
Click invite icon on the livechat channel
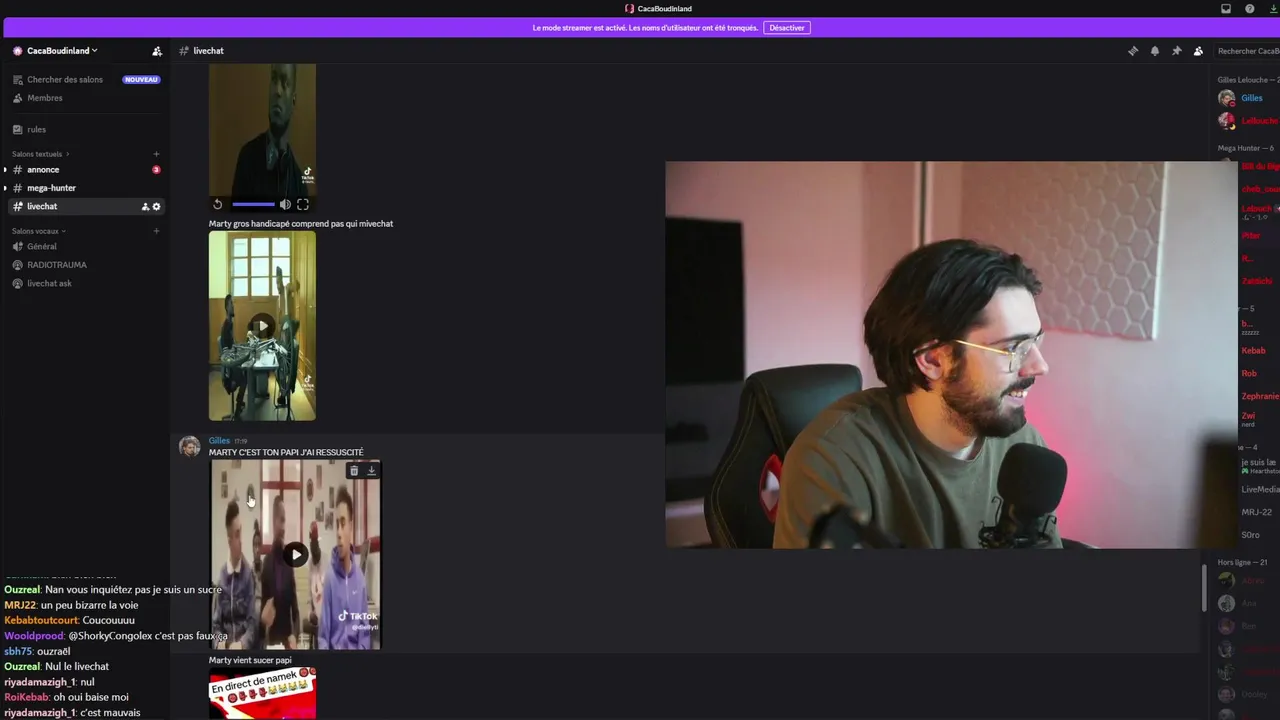coord(145,207)
